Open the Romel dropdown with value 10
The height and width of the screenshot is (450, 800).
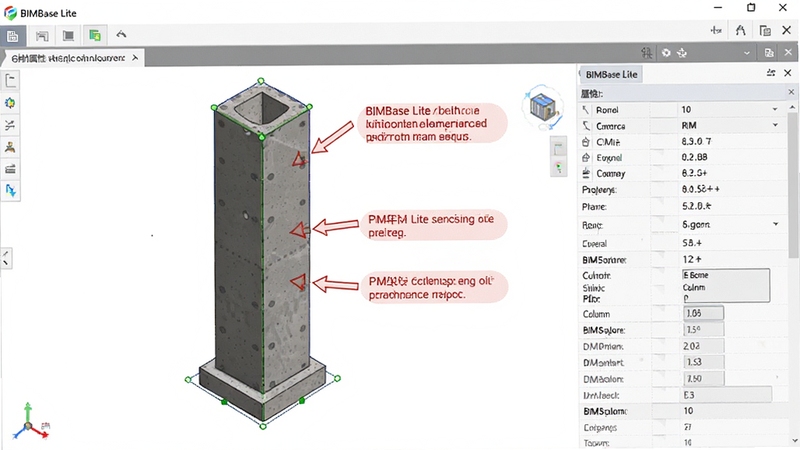[775, 109]
